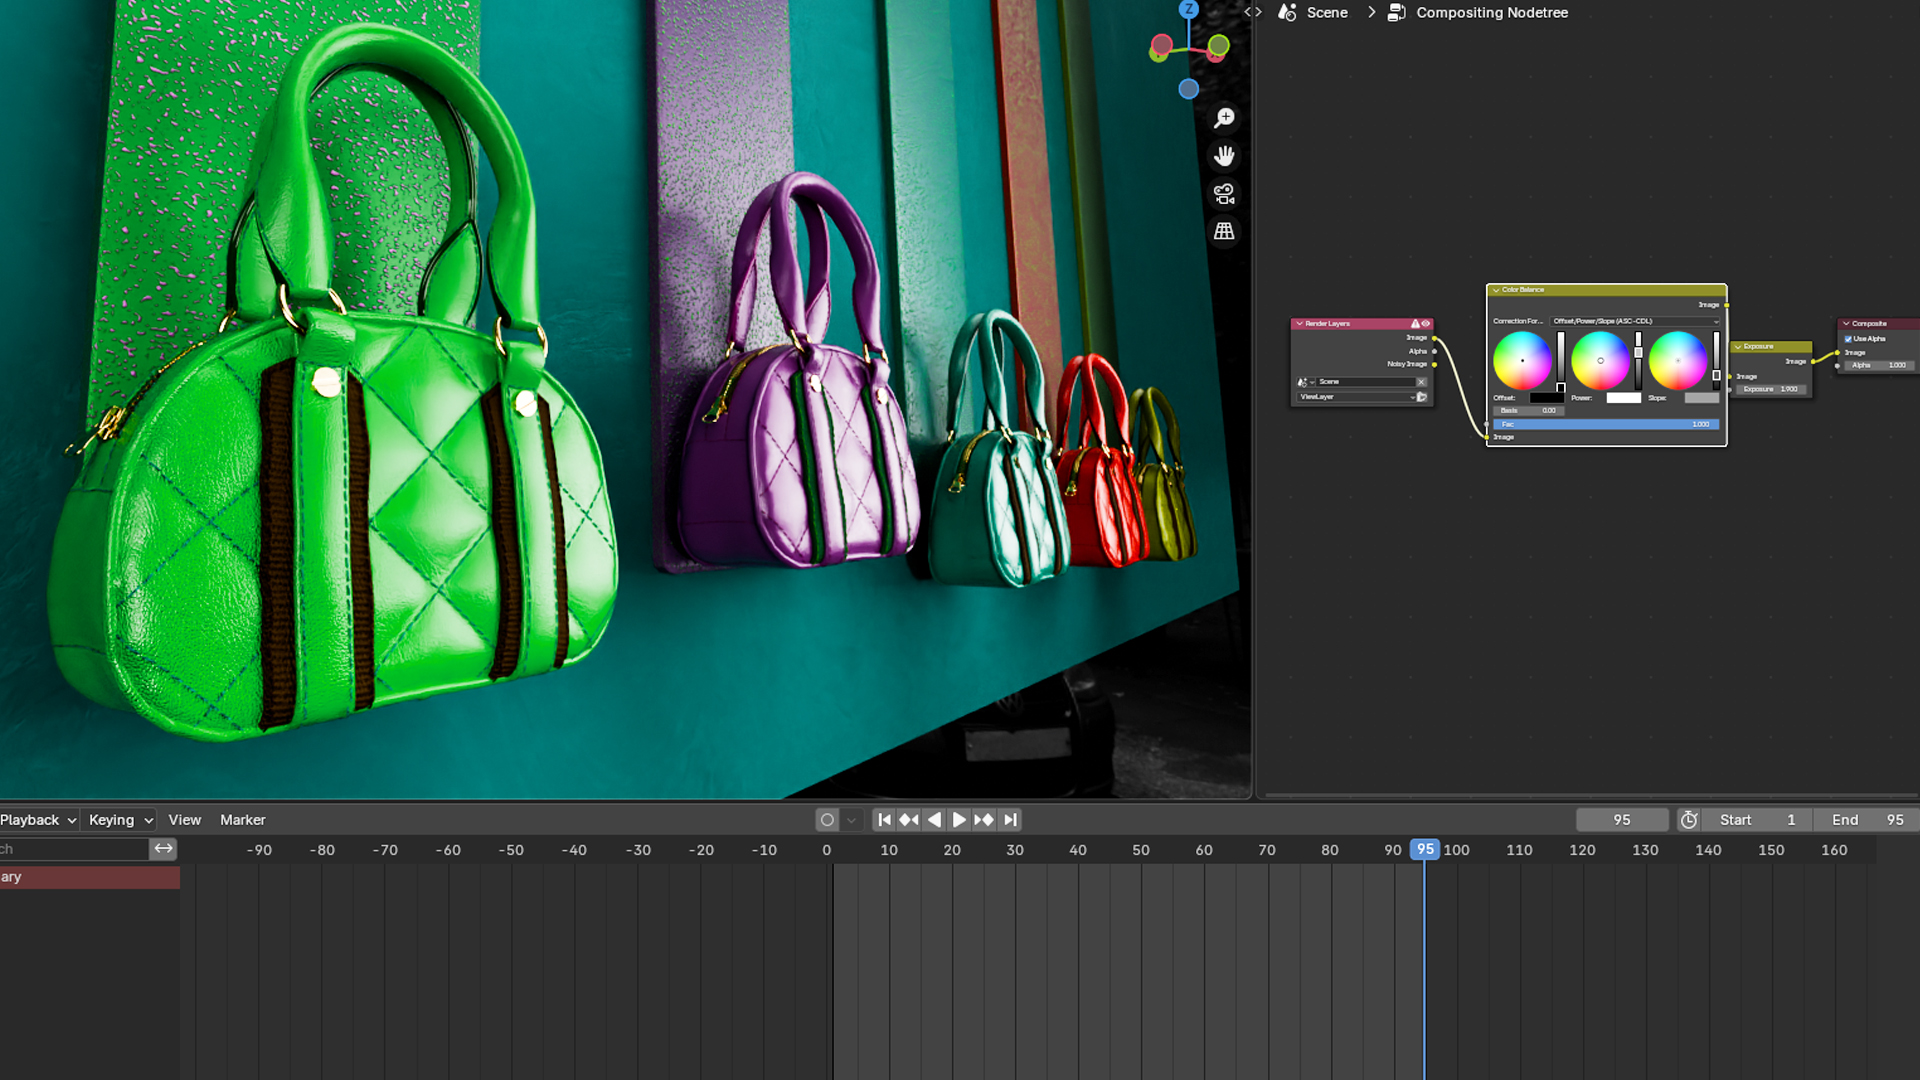Toggle the auto keying record button
This screenshot has width=1920, height=1080.
(x=827, y=820)
